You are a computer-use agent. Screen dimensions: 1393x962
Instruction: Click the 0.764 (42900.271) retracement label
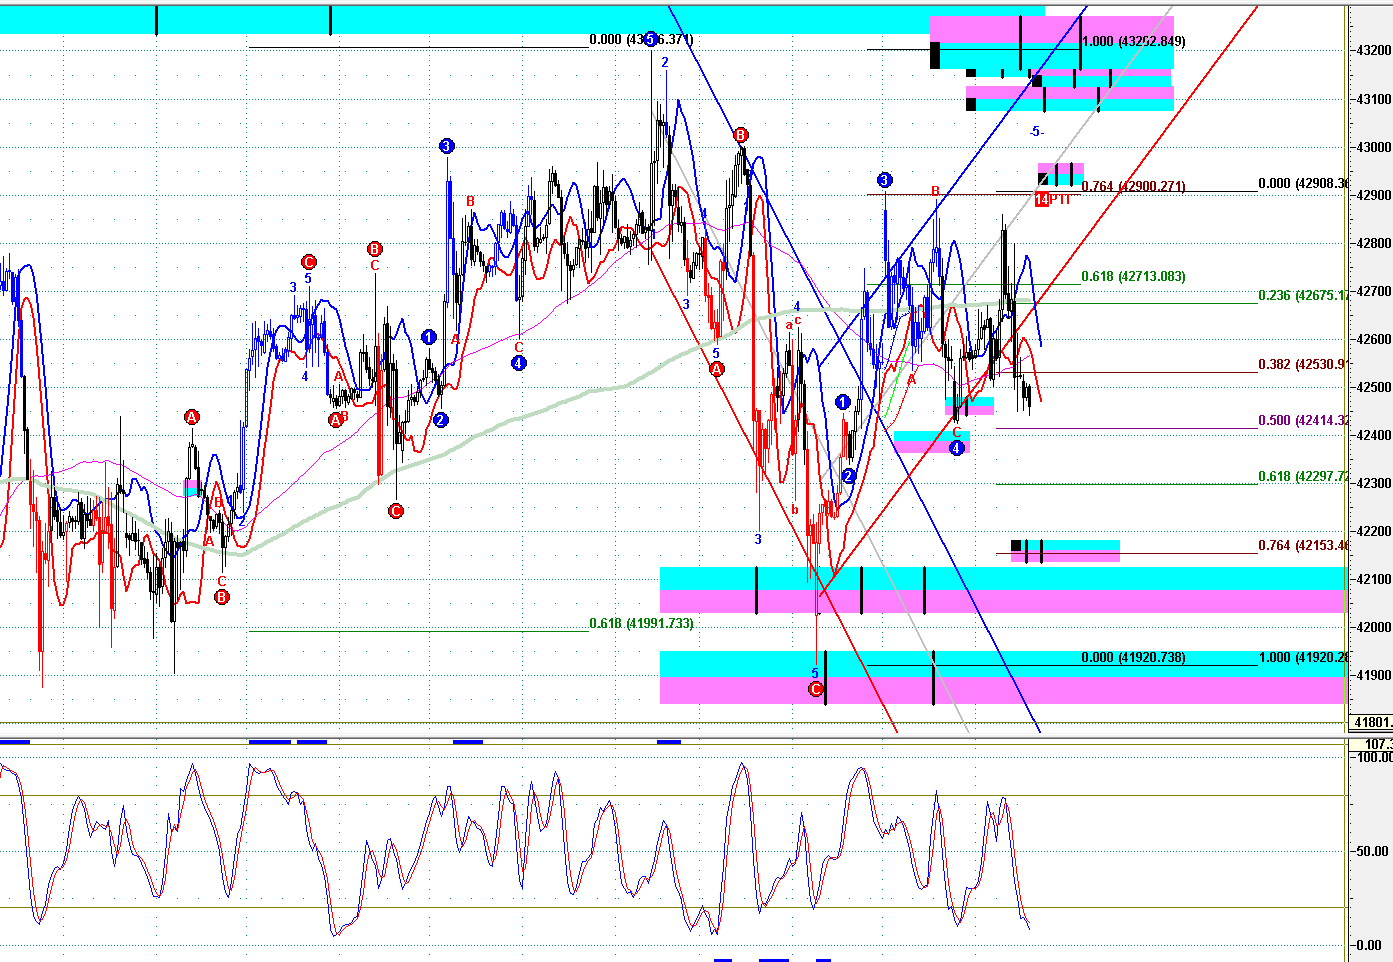pos(1134,186)
